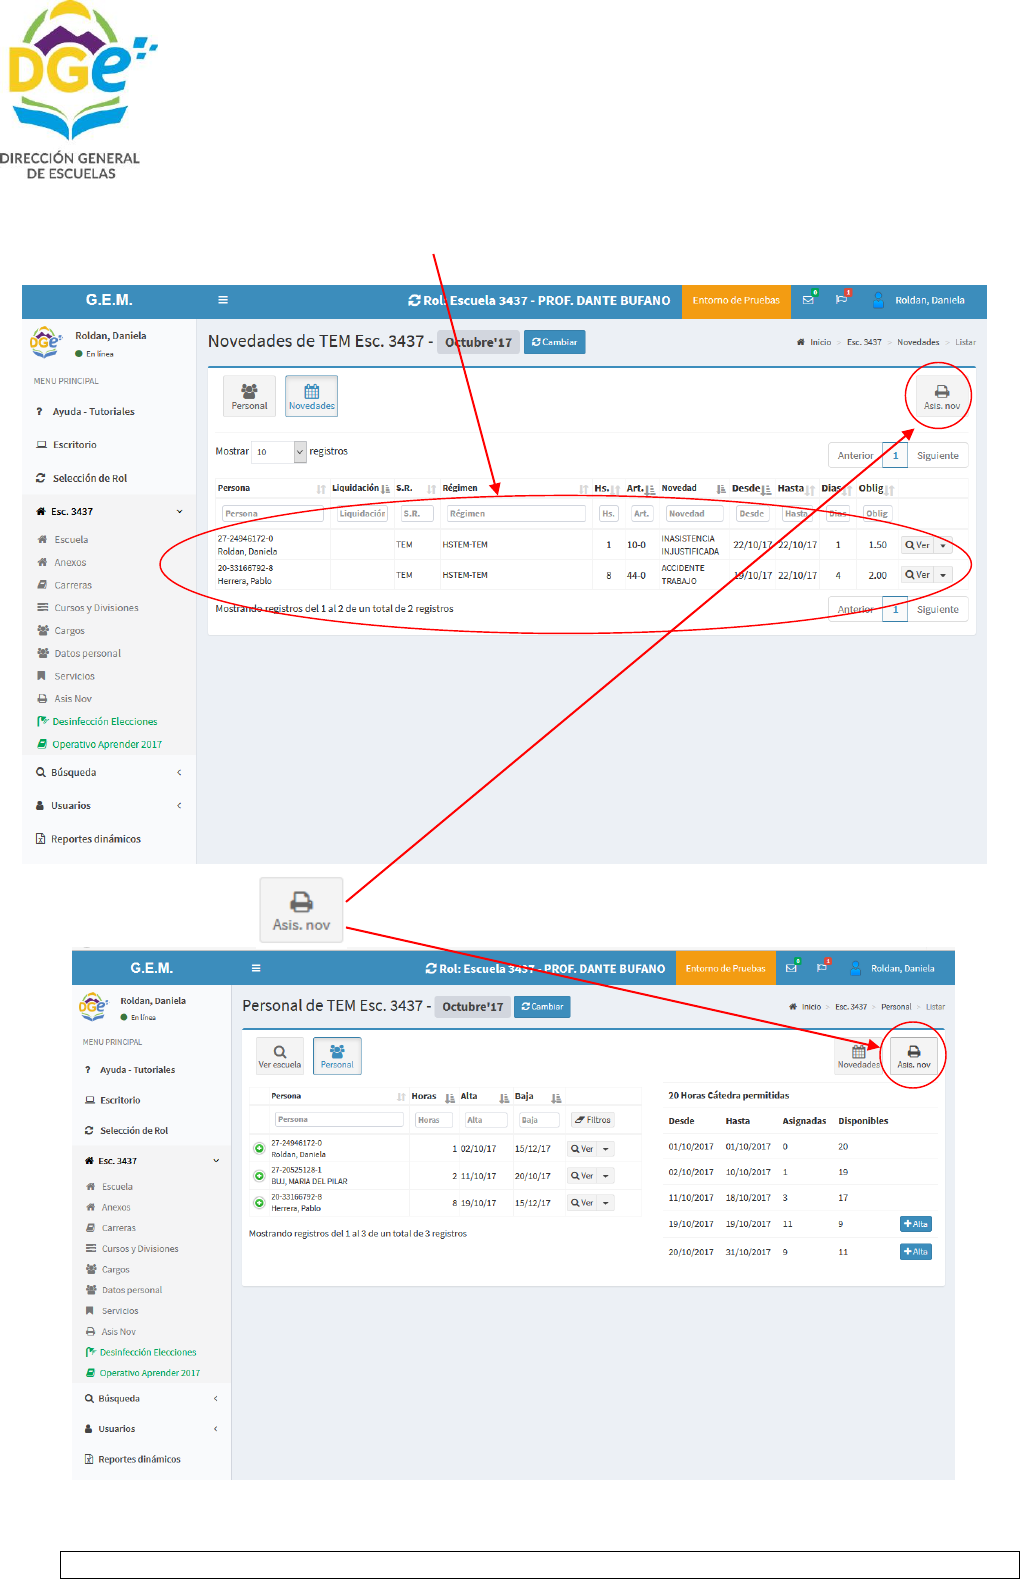Click enlarged Asis. nov printer illustration between screenshots
1020x1579 pixels.
[x=301, y=910]
